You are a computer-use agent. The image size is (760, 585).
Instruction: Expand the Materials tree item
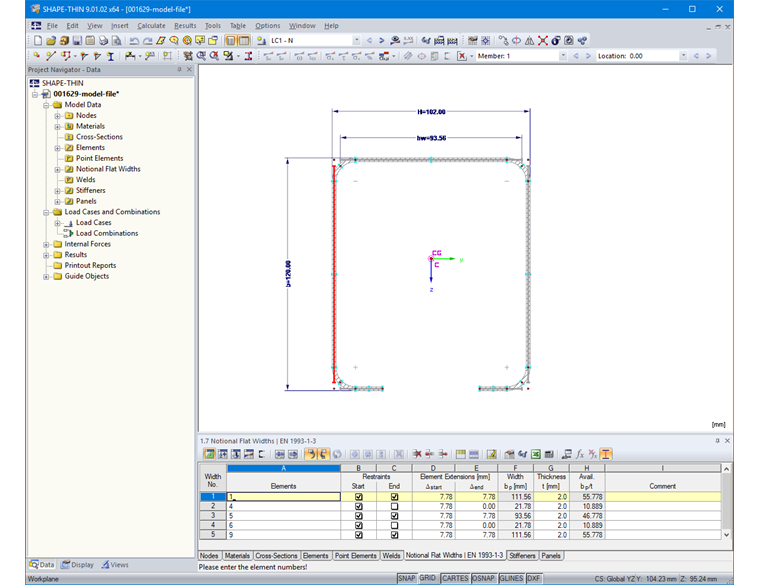[x=57, y=126]
